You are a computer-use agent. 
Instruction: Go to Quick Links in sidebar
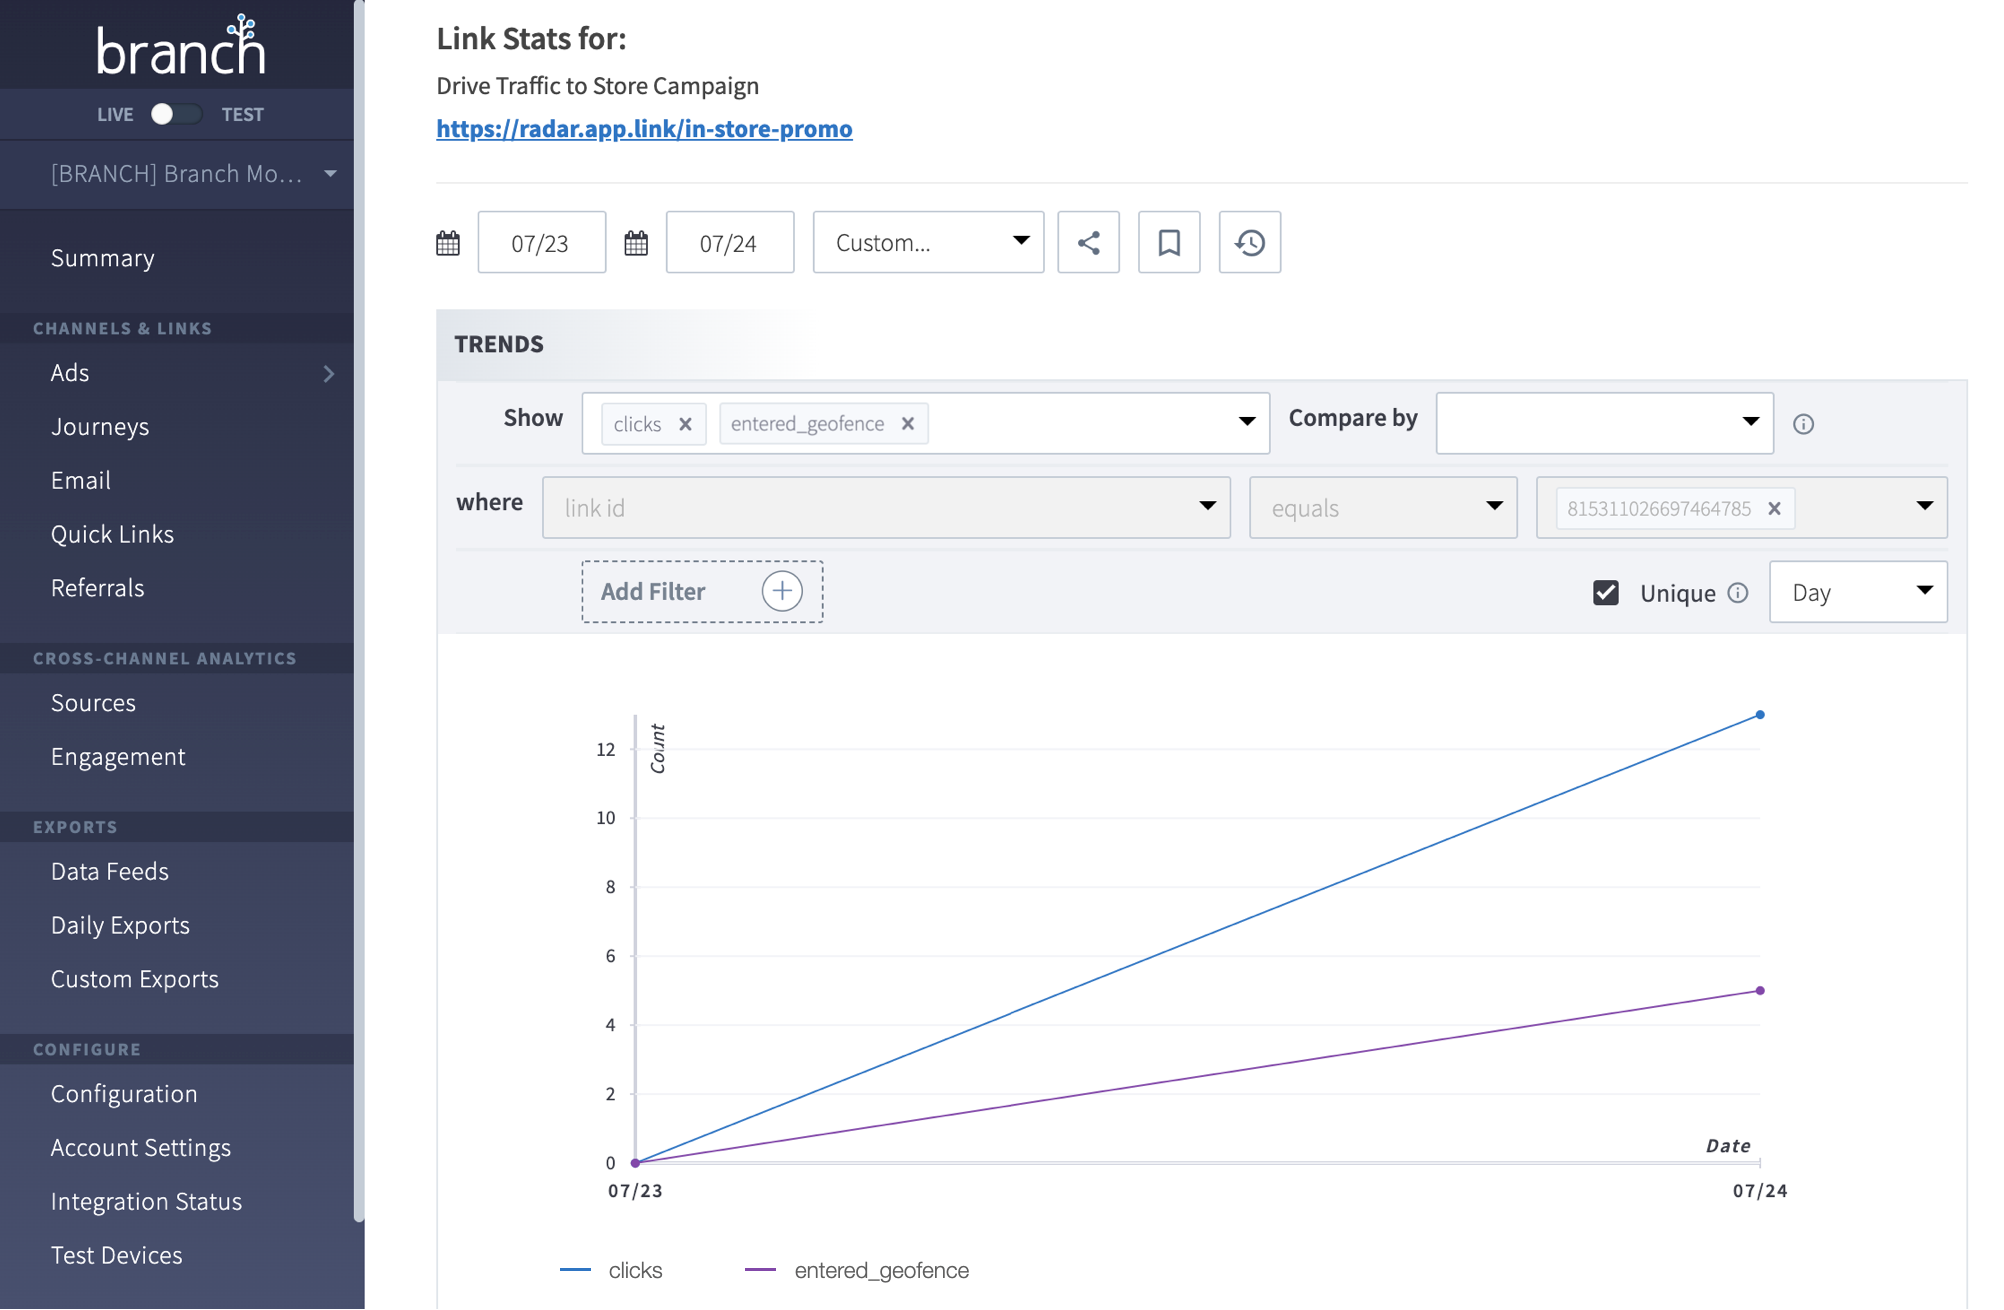coord(112,534)
